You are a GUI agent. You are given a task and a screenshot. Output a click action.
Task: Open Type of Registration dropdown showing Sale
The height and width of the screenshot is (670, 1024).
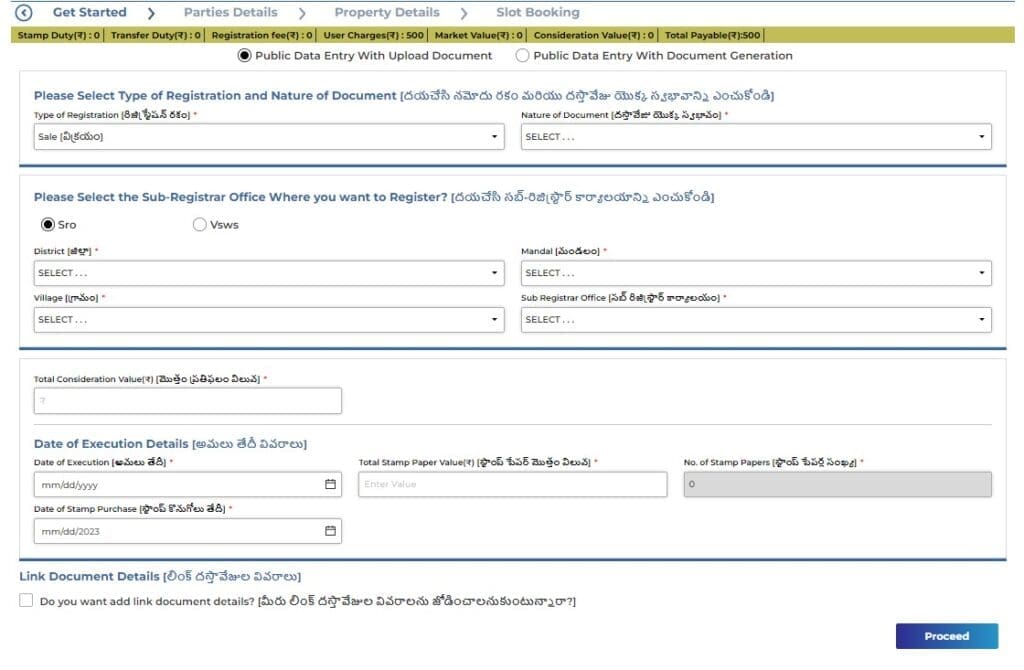[x=269, y=137]
